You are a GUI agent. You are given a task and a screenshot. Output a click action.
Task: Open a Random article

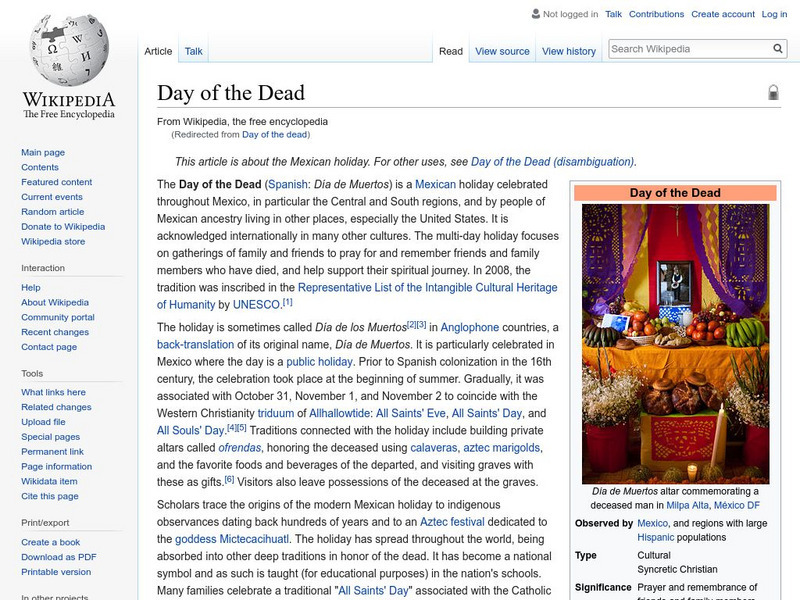tap(53, 211)
